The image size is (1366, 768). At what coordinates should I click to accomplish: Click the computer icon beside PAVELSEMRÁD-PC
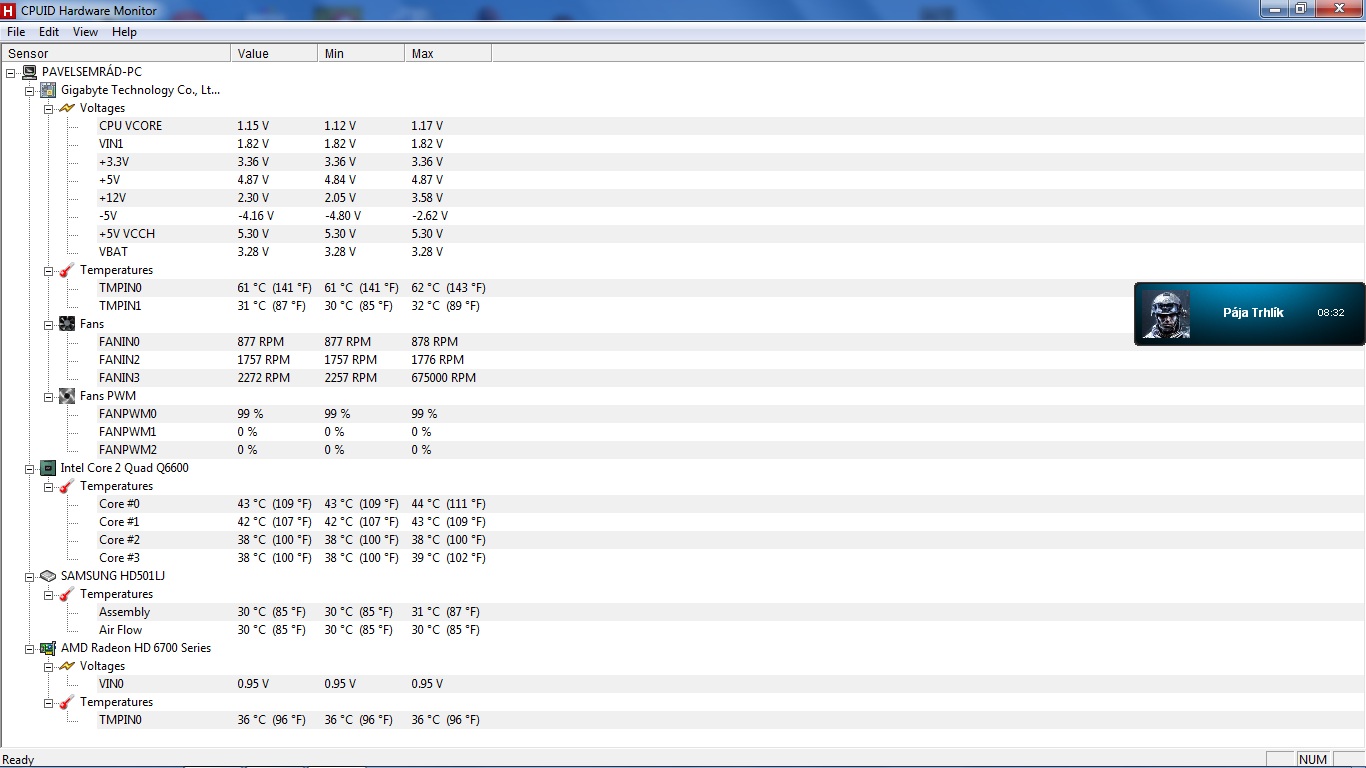coord(29,72)
